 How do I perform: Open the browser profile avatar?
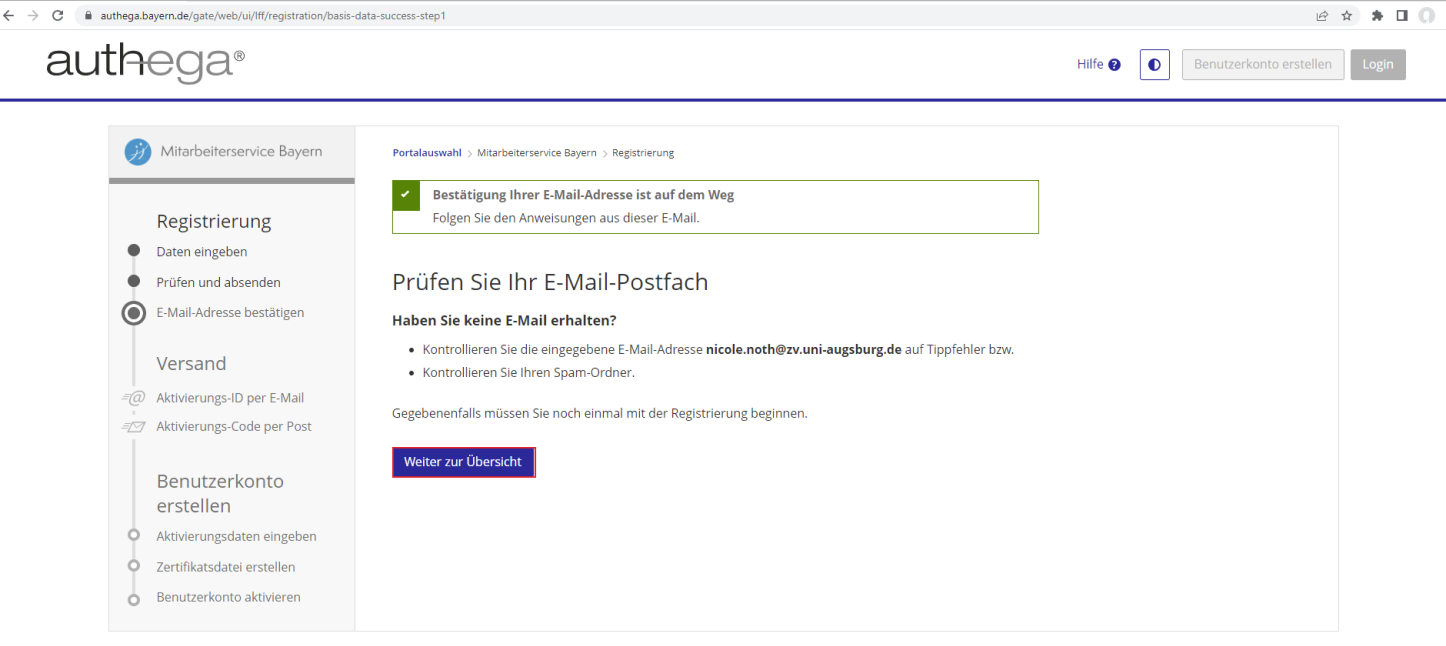pos(1426,16)
